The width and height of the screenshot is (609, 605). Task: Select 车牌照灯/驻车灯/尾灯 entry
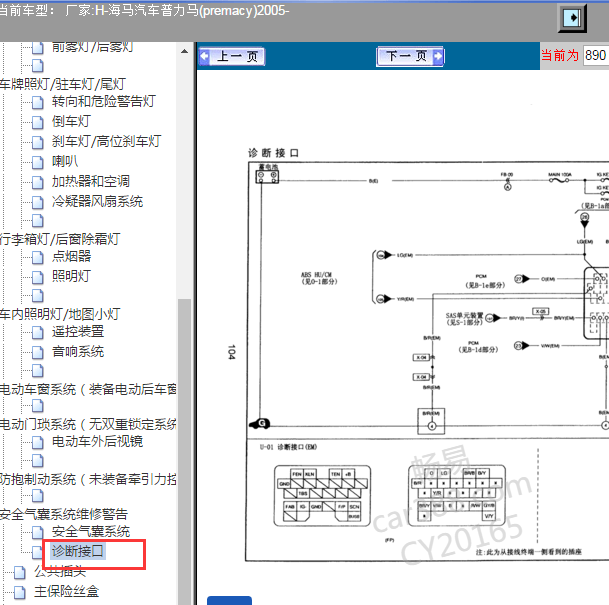63,84
